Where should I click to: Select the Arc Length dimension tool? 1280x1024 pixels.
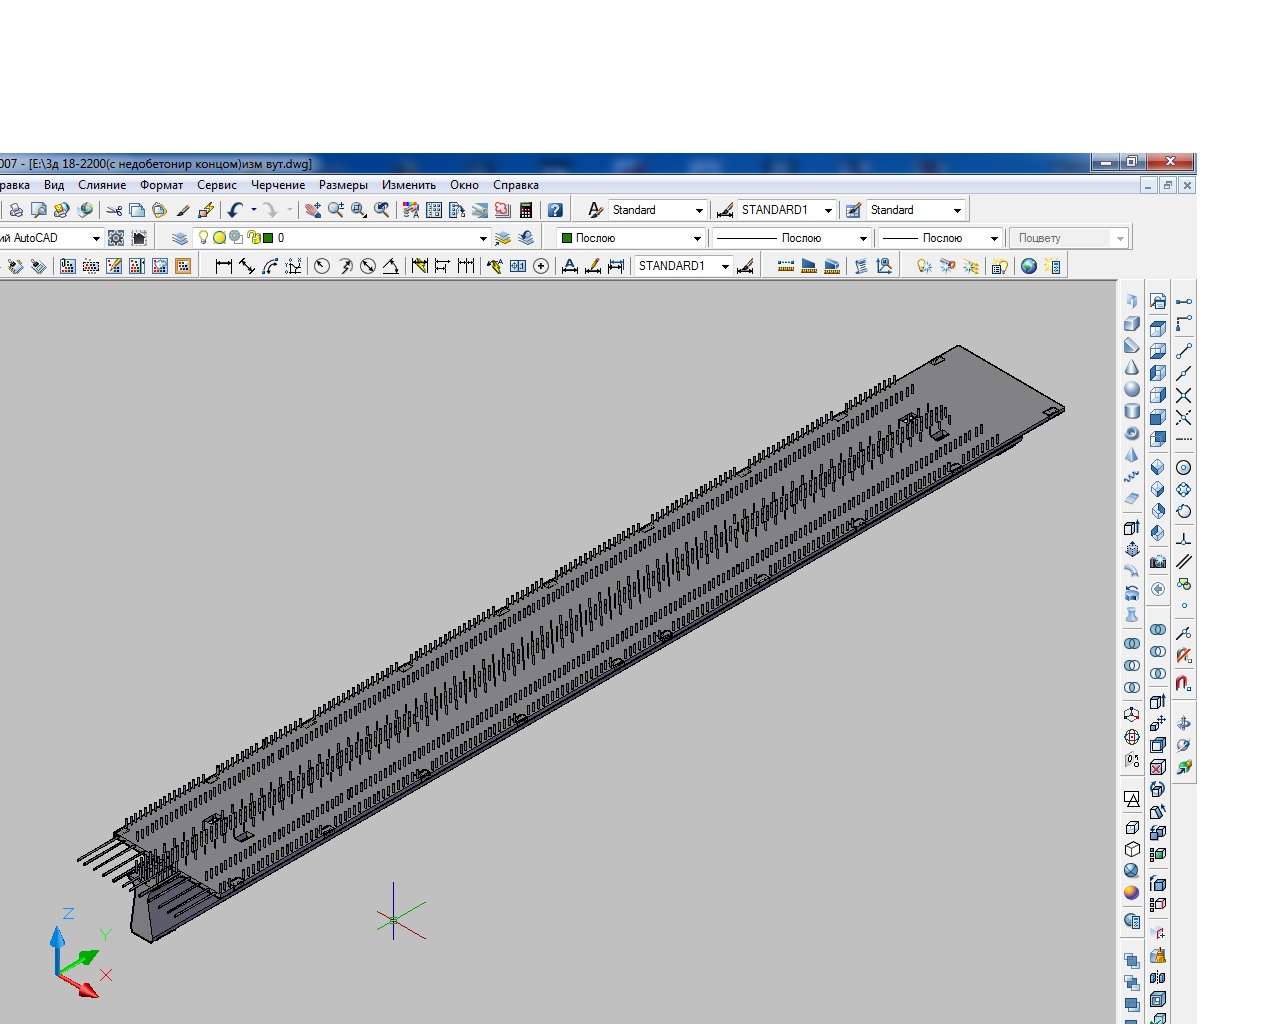[270, 266]
